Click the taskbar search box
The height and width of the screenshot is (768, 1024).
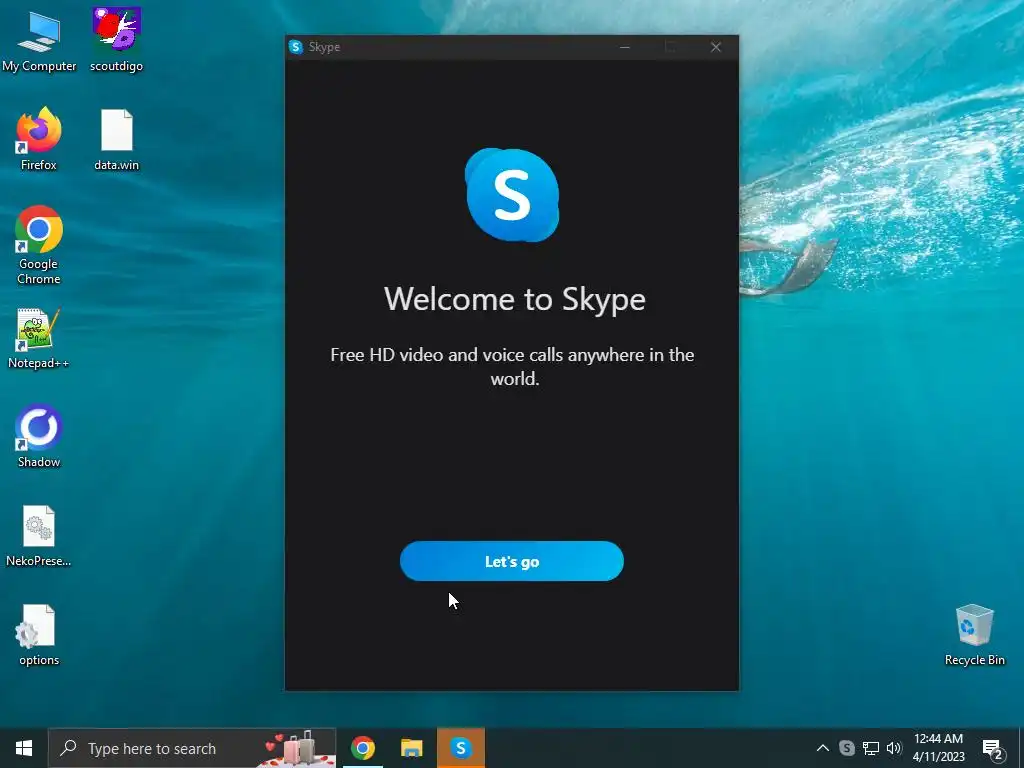(192, 748)
